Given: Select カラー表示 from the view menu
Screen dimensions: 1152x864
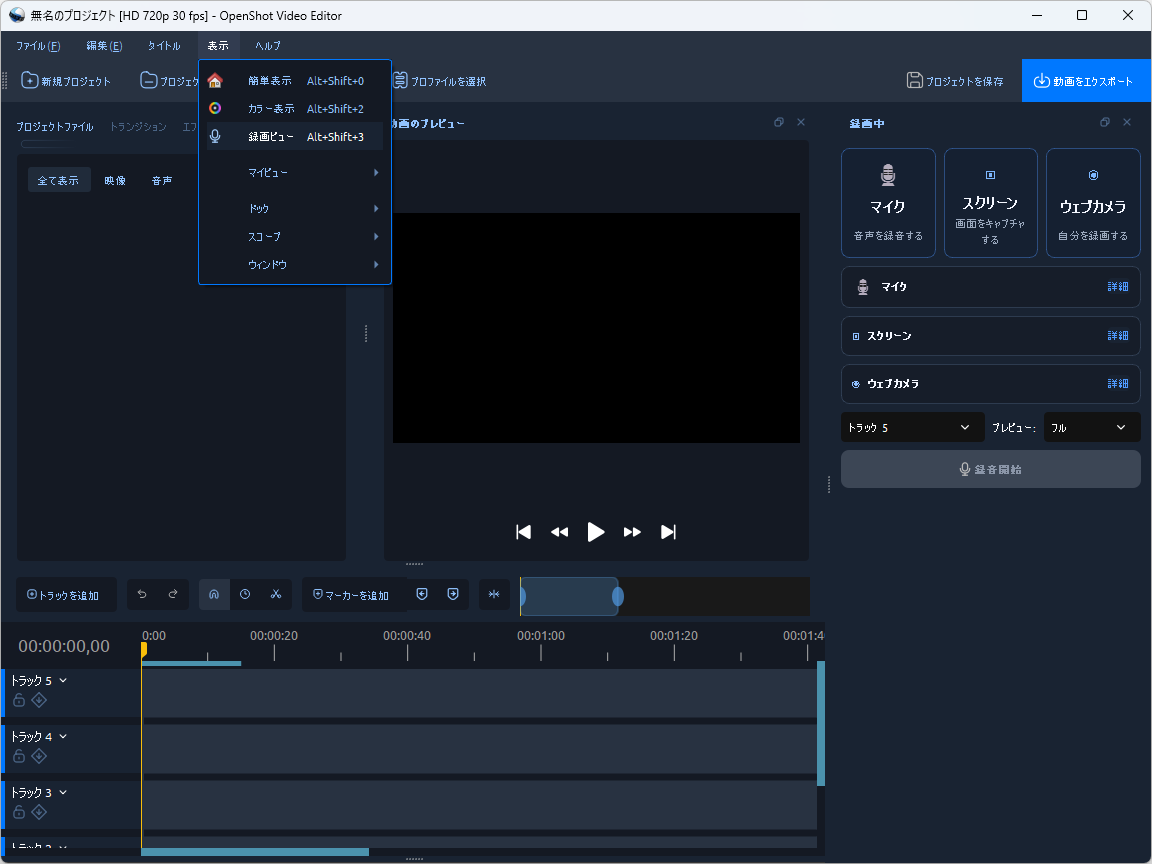Looking at the screenshot, I should (x=295, y=109).
